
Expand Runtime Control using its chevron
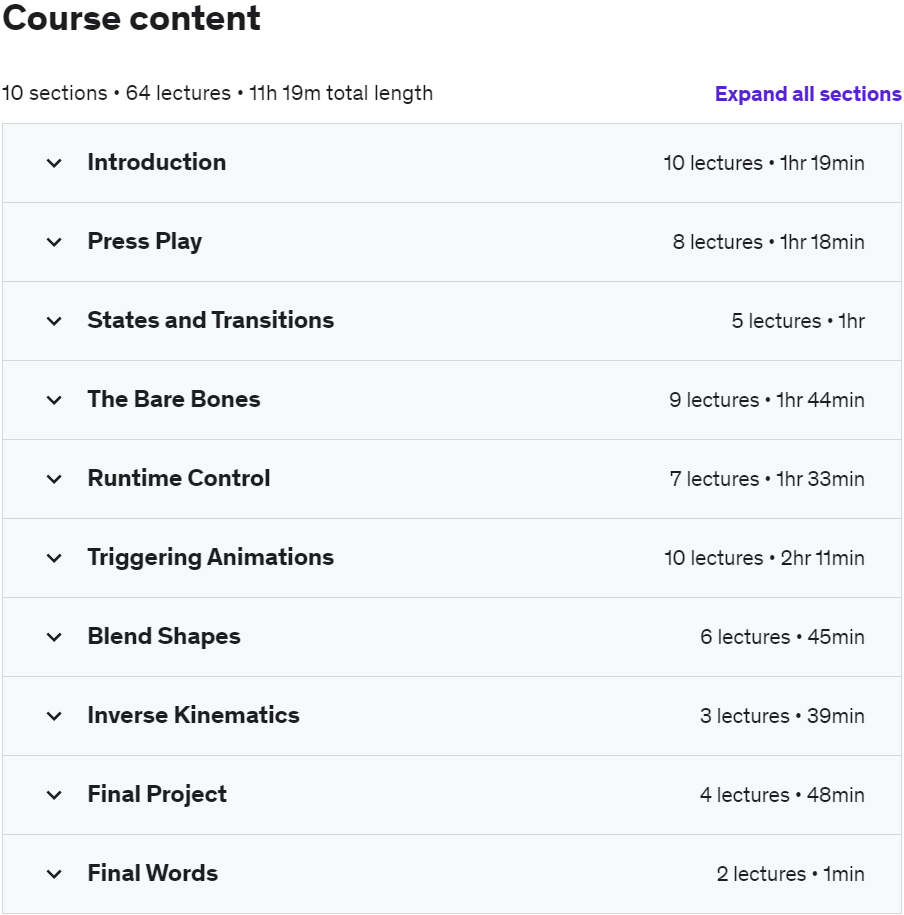point(54,479)
